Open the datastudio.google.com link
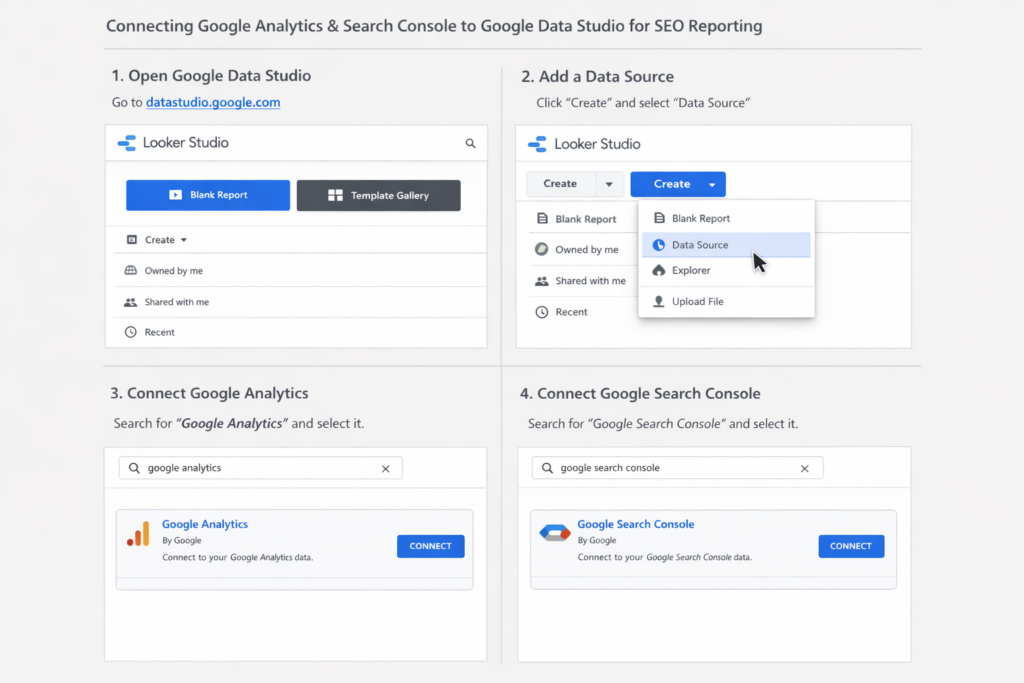This screenshot has width=1024, height=683. 213,102
